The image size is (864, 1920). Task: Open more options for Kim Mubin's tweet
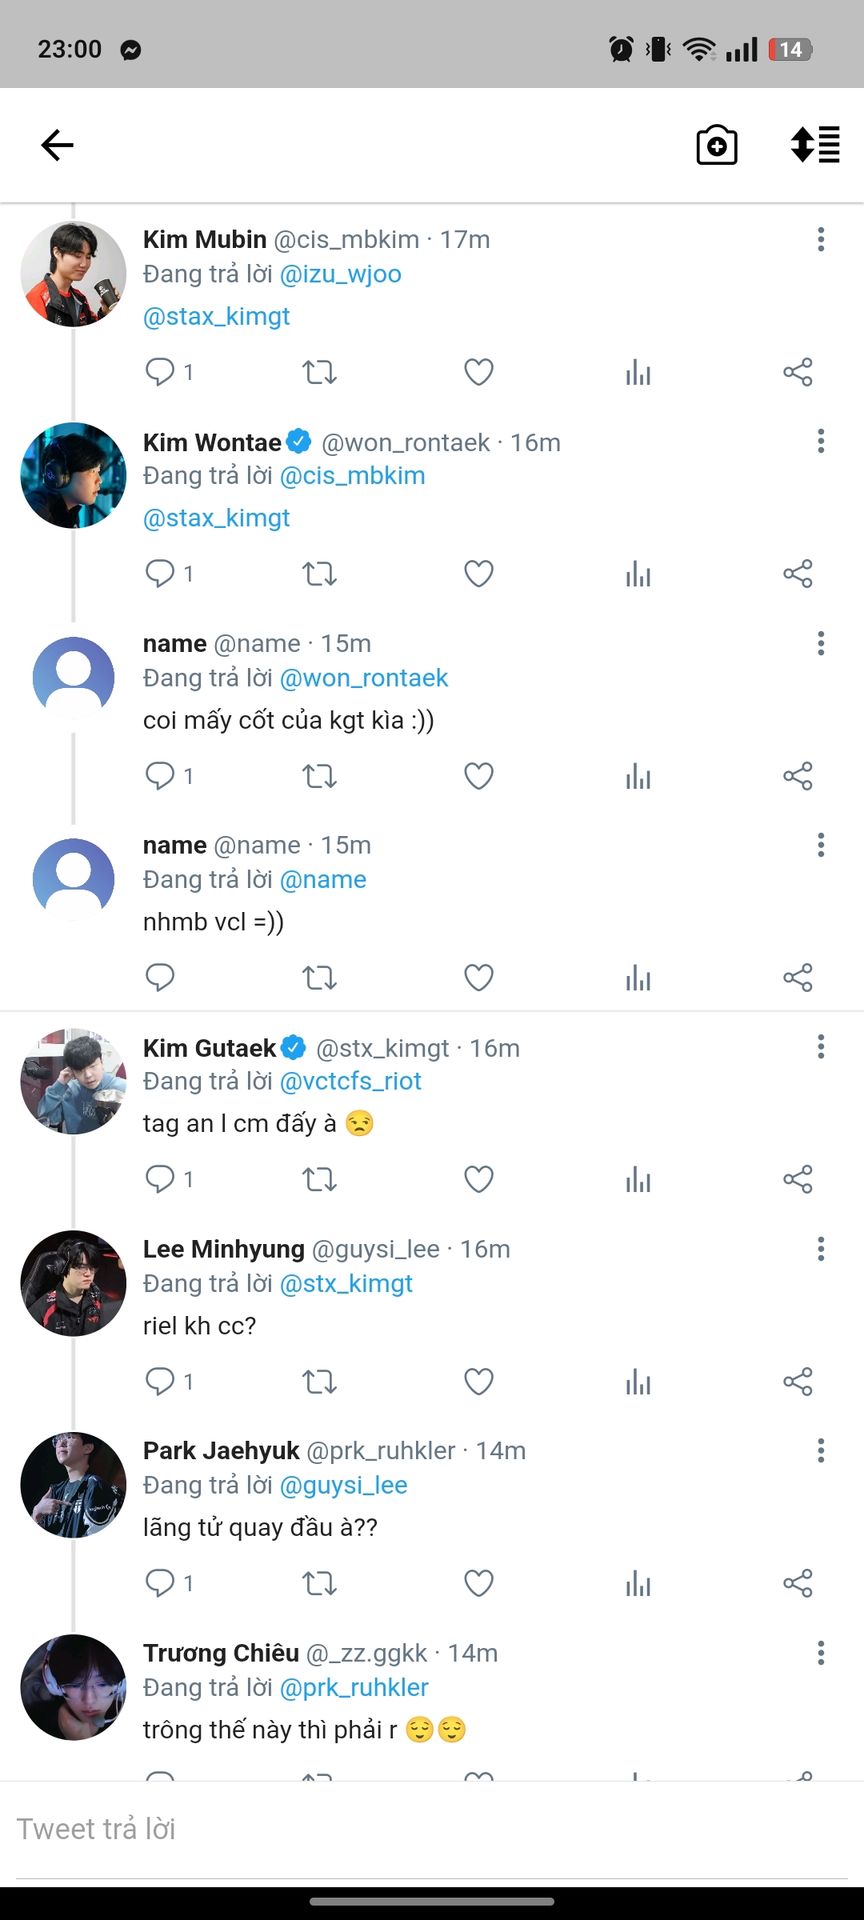820,239
